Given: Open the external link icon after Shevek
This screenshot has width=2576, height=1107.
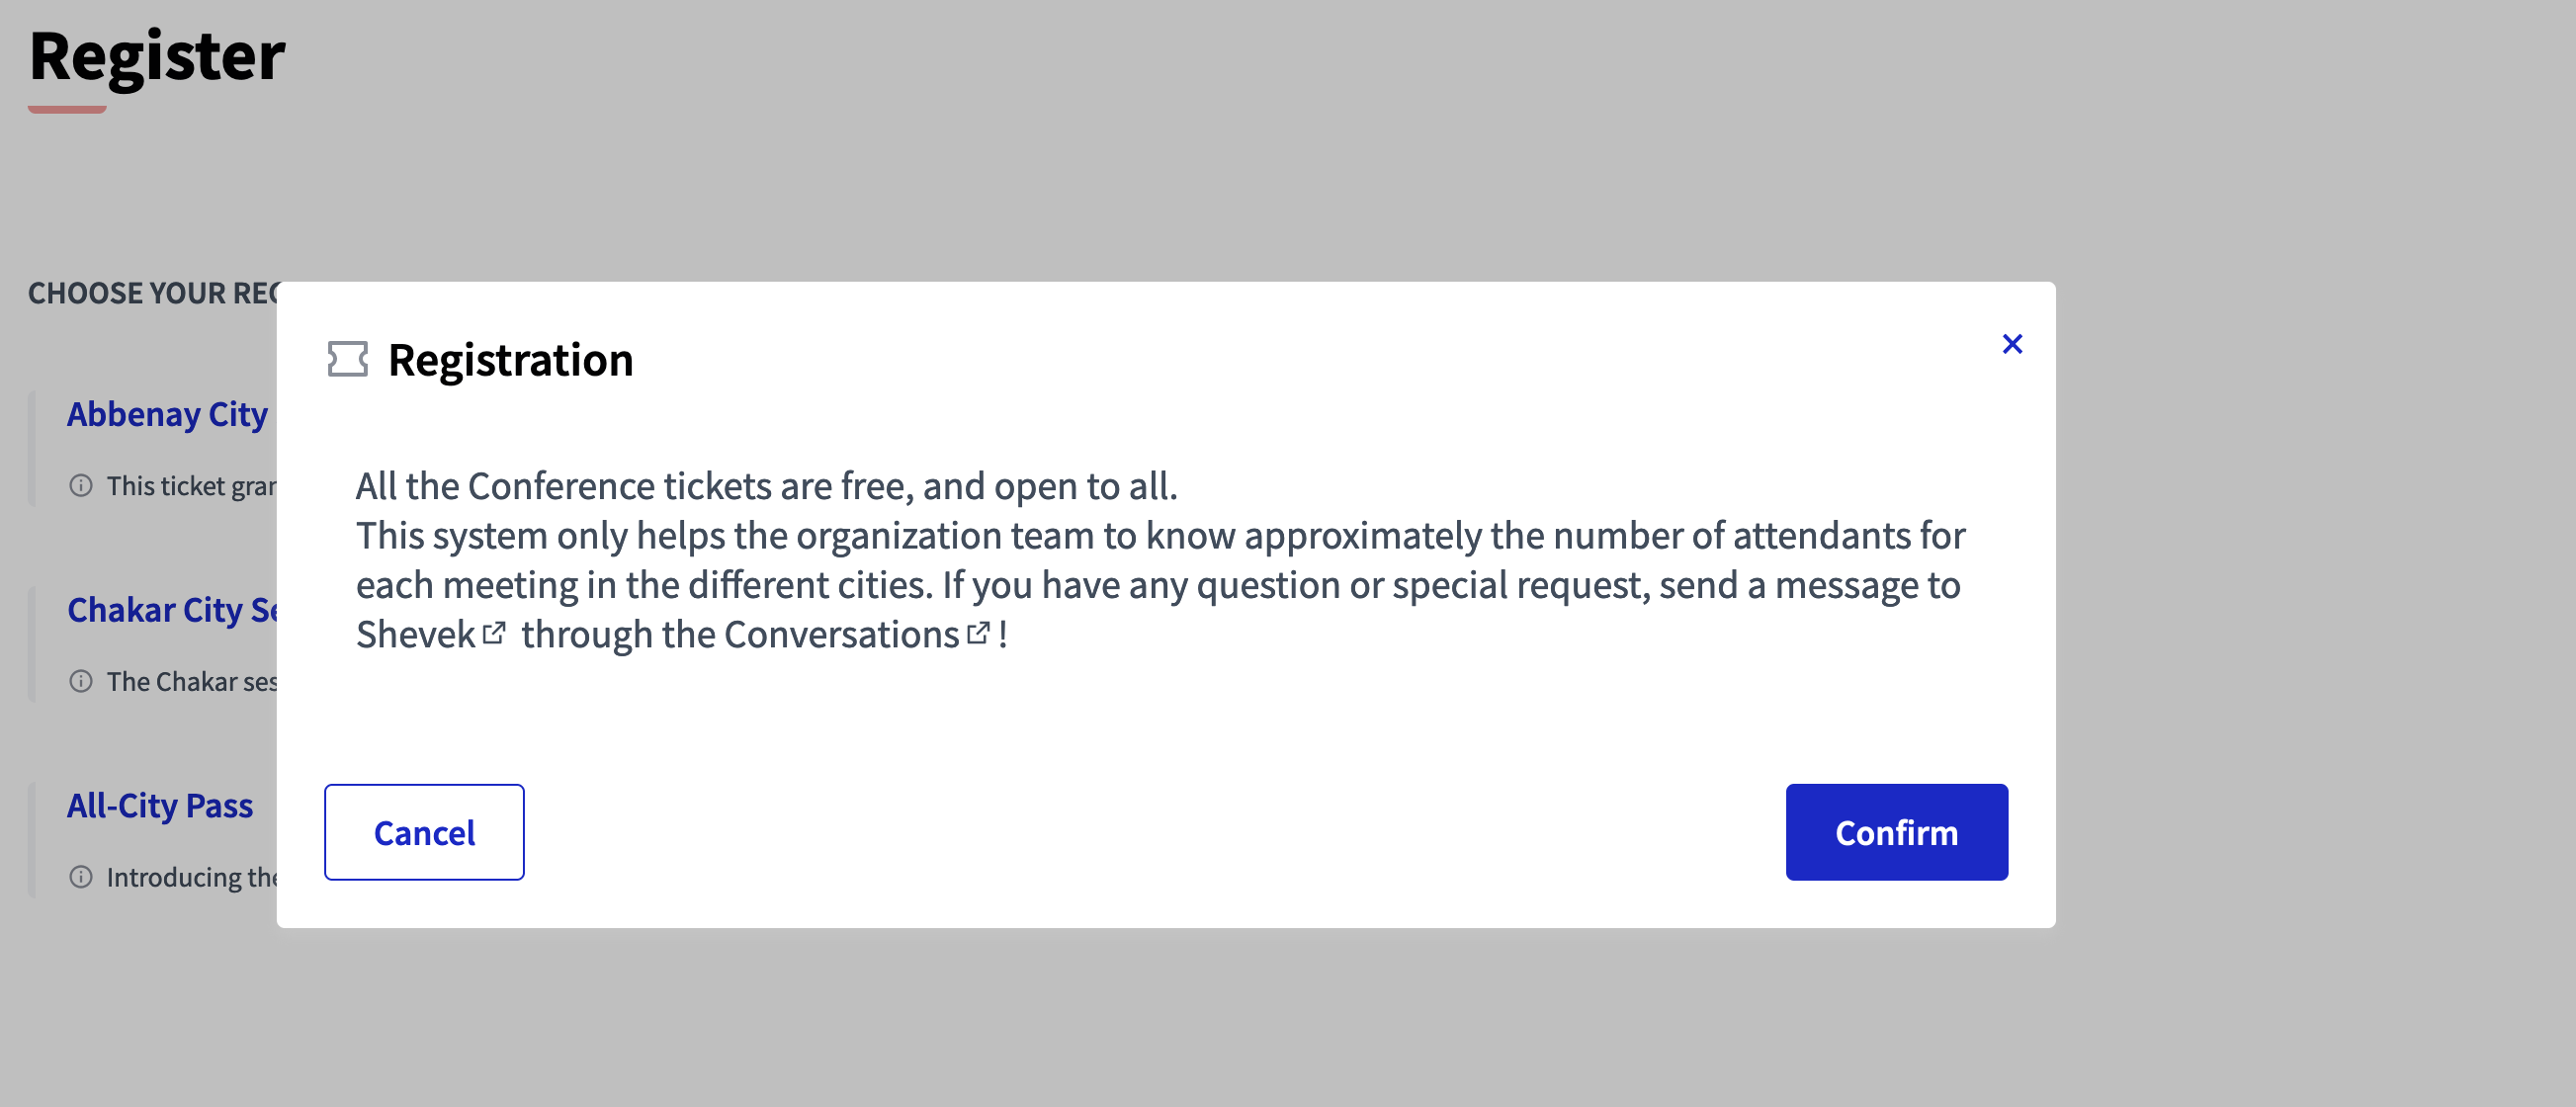Looking at the screenshot, I should pyautogui.click(x=494, y=633).
